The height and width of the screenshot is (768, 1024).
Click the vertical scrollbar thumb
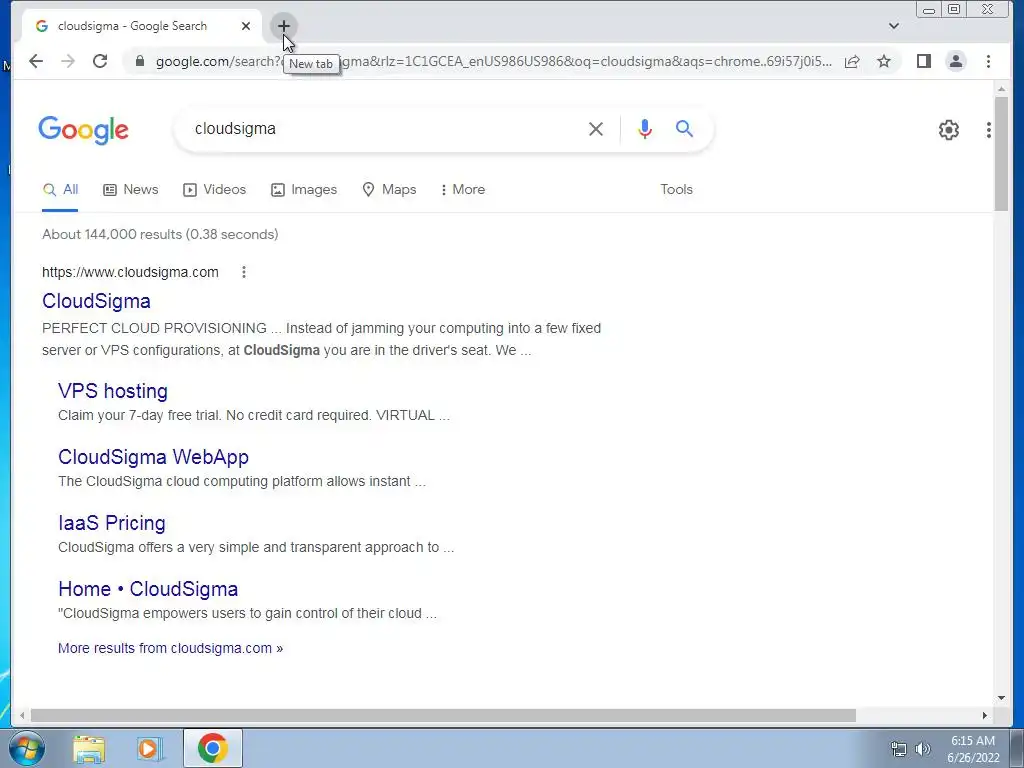coord(1001,153)
